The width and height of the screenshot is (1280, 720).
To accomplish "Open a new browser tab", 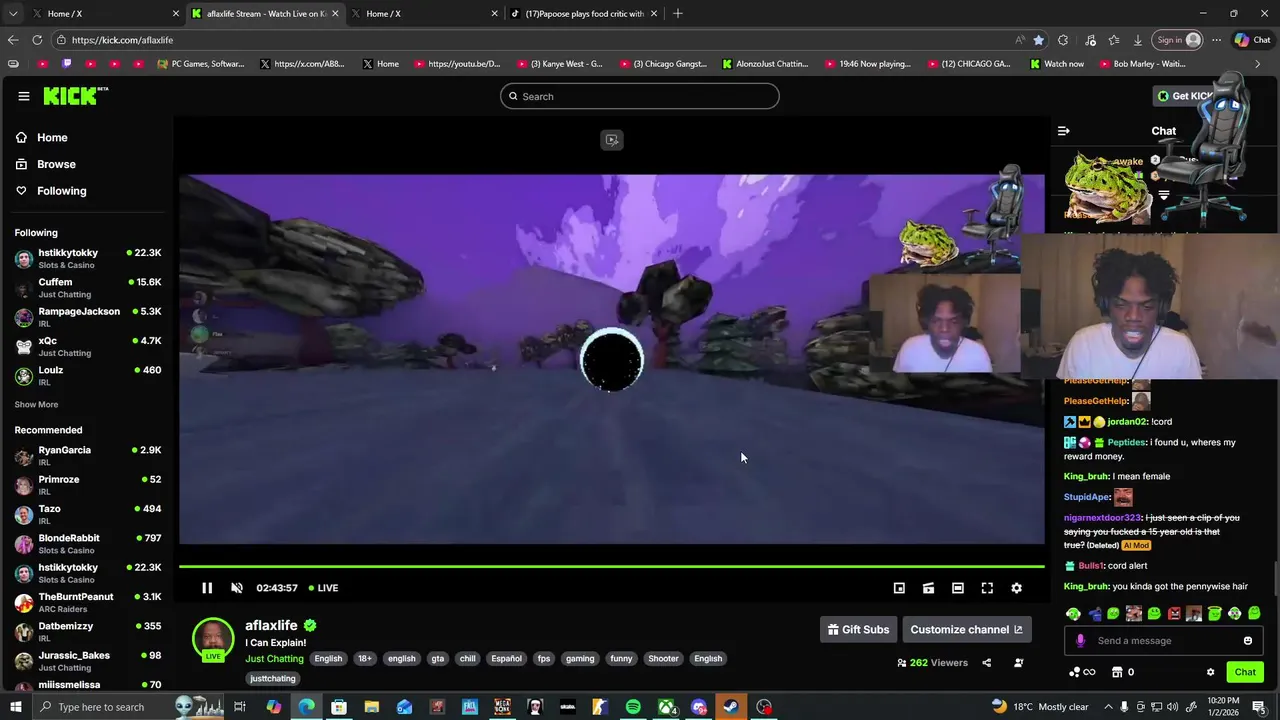I will (x=678, y=13).
